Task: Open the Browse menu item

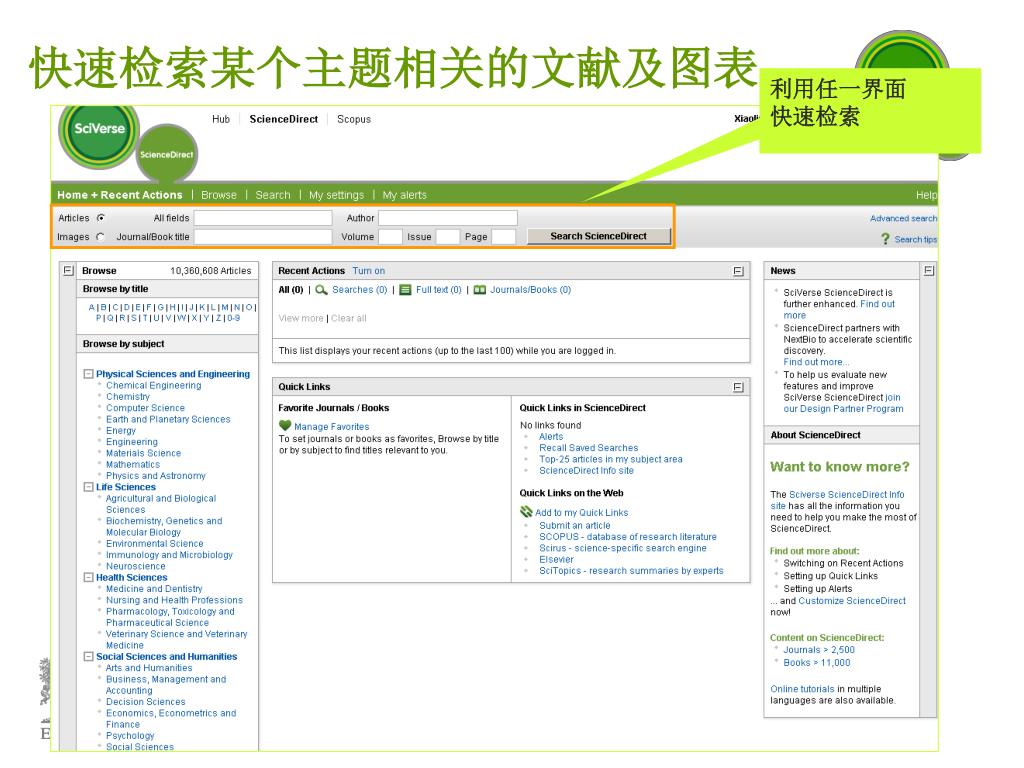Action: point(219,195)
